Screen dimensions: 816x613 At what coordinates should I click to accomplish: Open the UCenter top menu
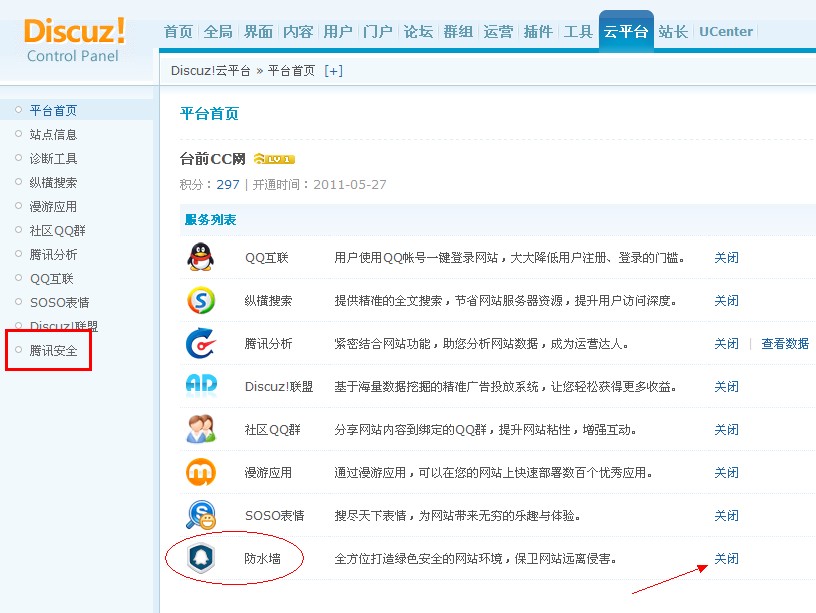726,32
